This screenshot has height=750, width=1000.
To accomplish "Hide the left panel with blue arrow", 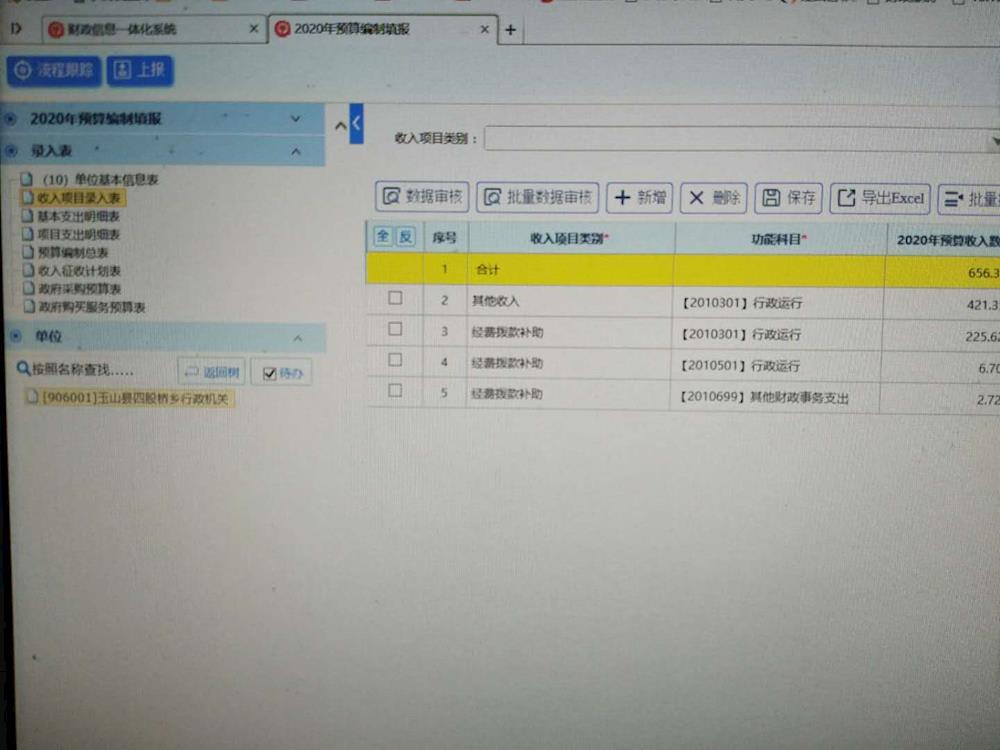I will pyautogui.click(x=356, y=122).
